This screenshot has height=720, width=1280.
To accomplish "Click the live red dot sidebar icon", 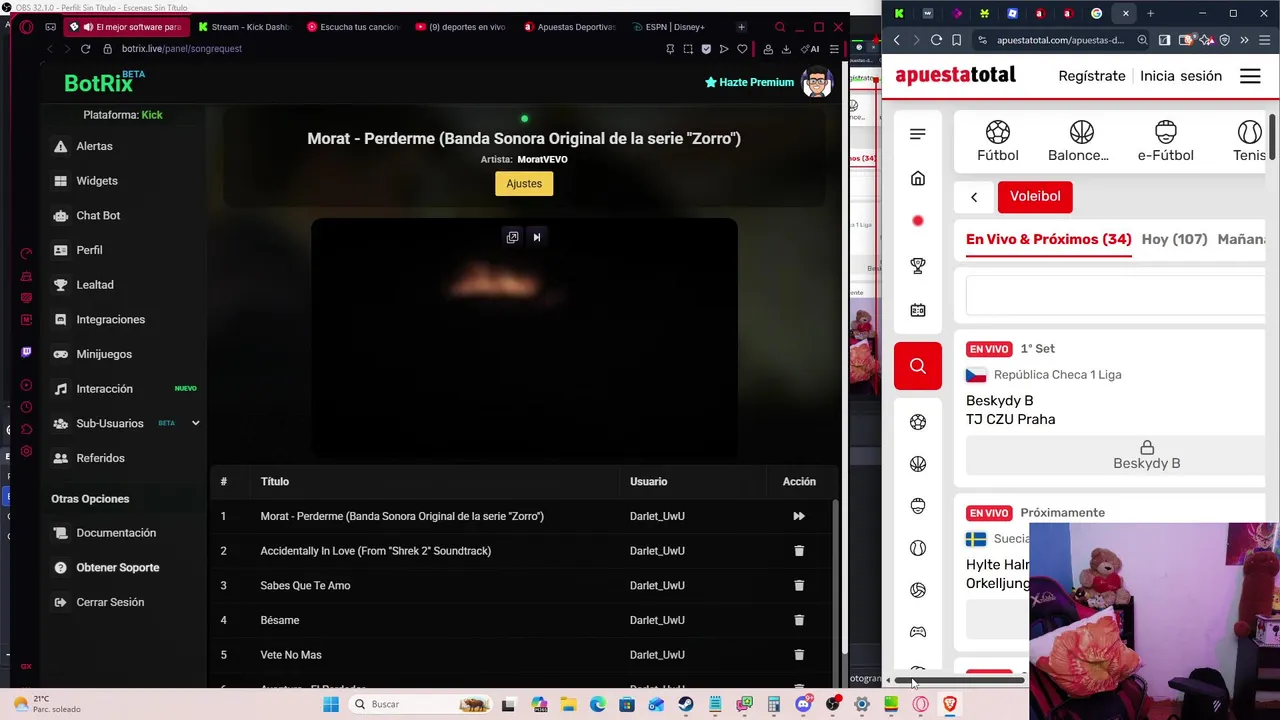I will 918,221.
